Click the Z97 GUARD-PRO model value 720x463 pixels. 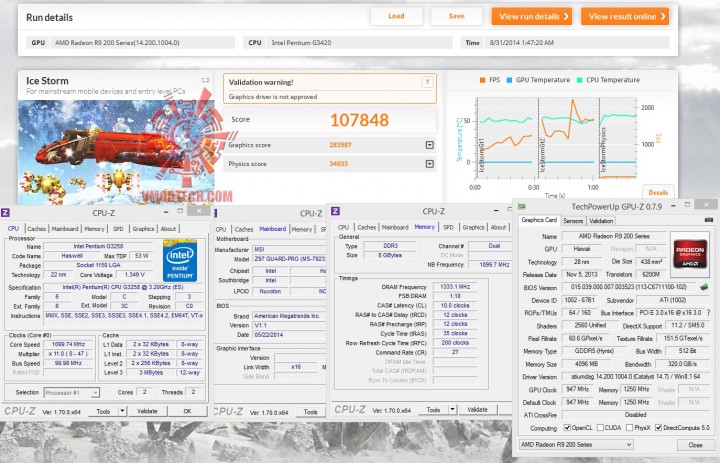tap(290, 259)
